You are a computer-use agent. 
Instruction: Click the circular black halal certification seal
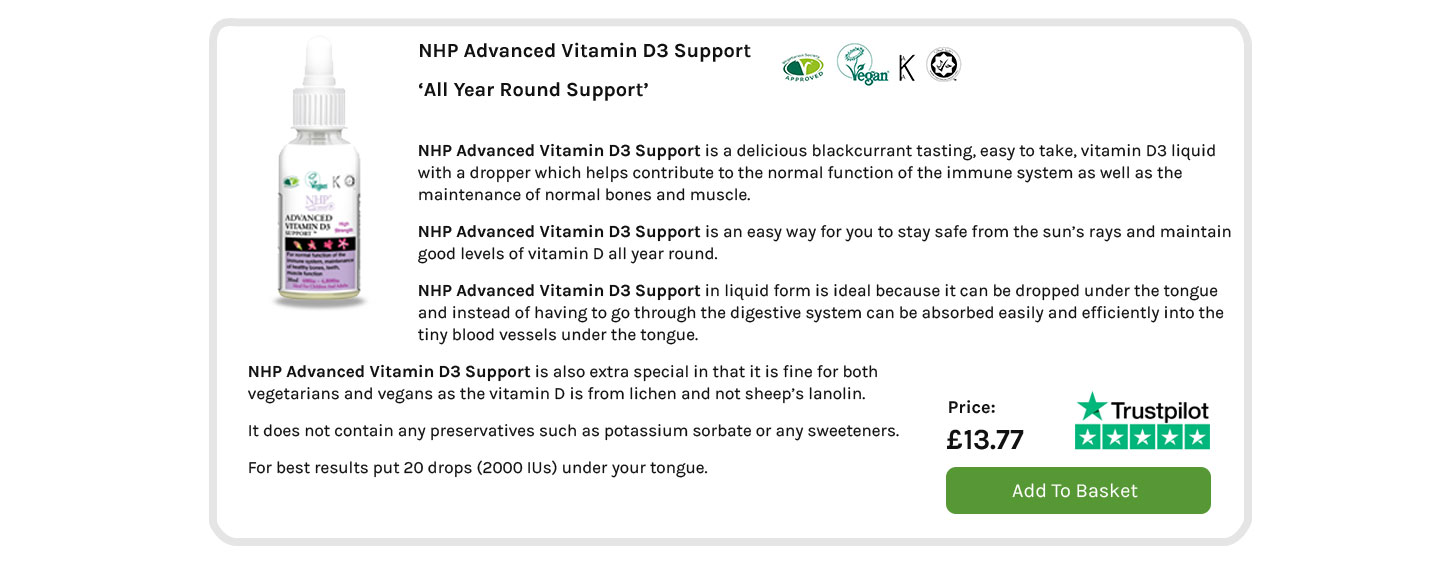[x=943, y=65]
